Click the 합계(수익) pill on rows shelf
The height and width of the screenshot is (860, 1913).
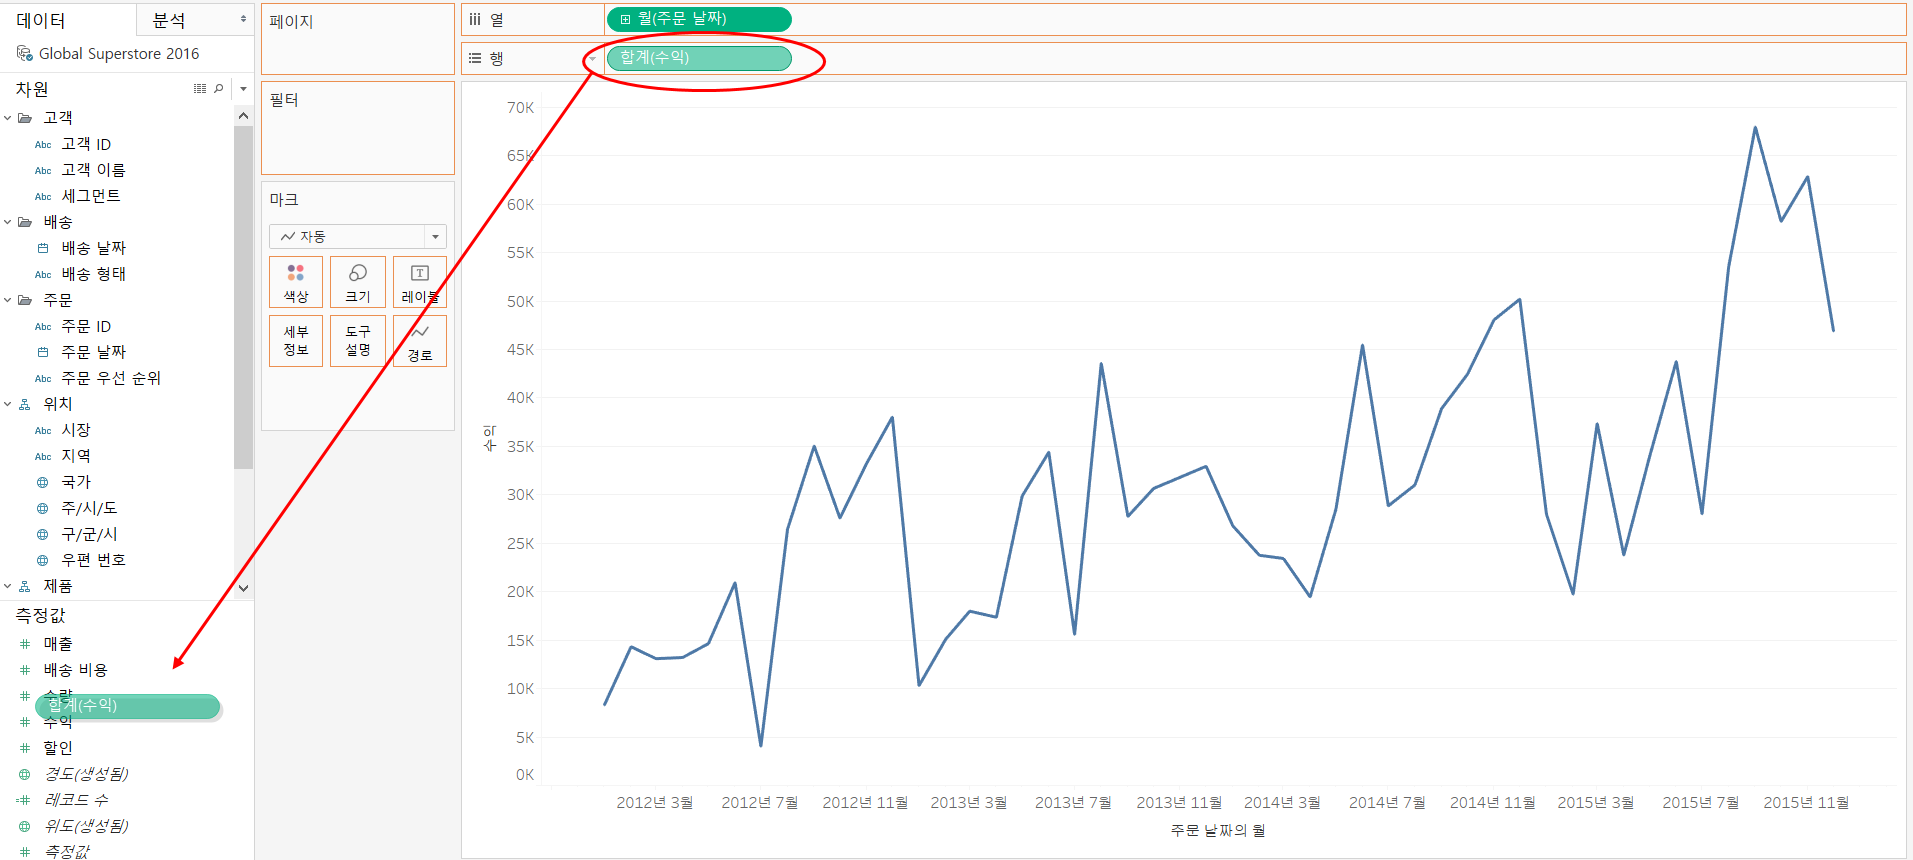(699, 58)
